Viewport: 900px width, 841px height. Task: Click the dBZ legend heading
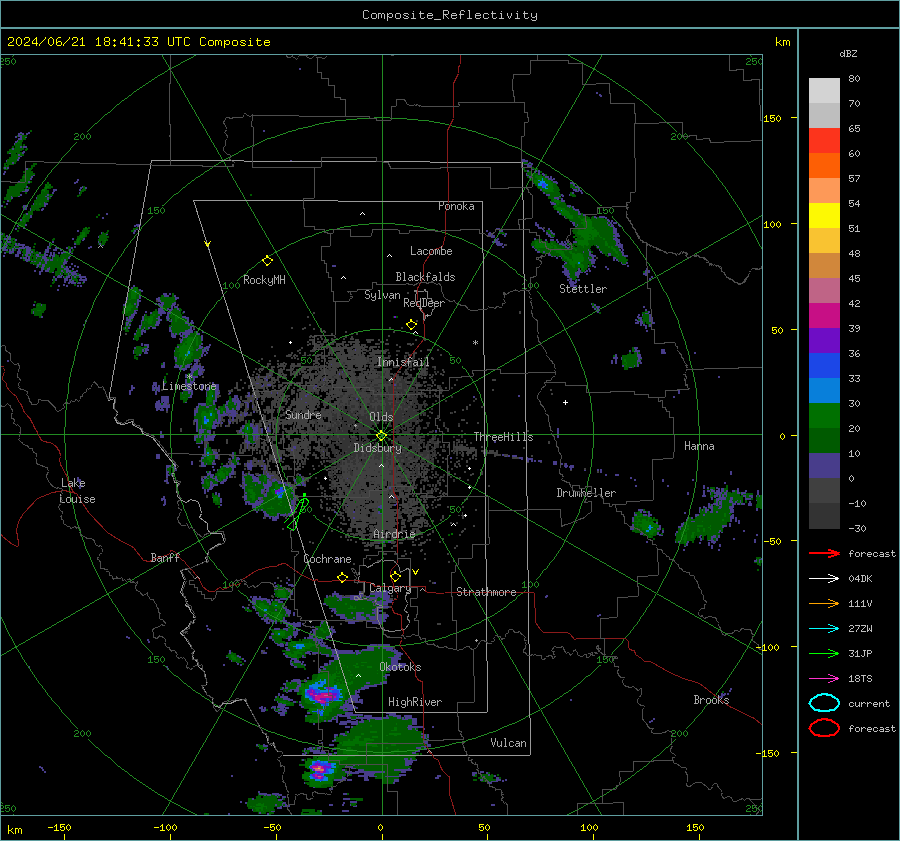(848, 53)
